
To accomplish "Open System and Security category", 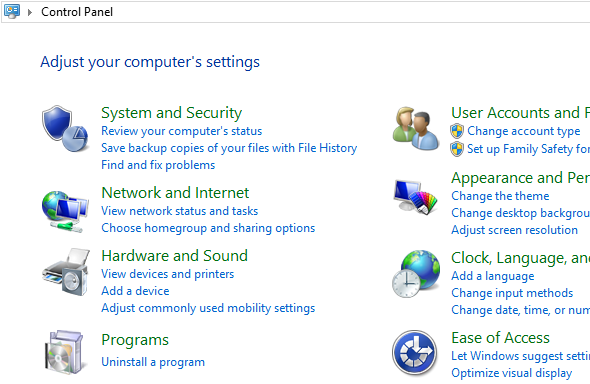I will (x=172, y=113).
